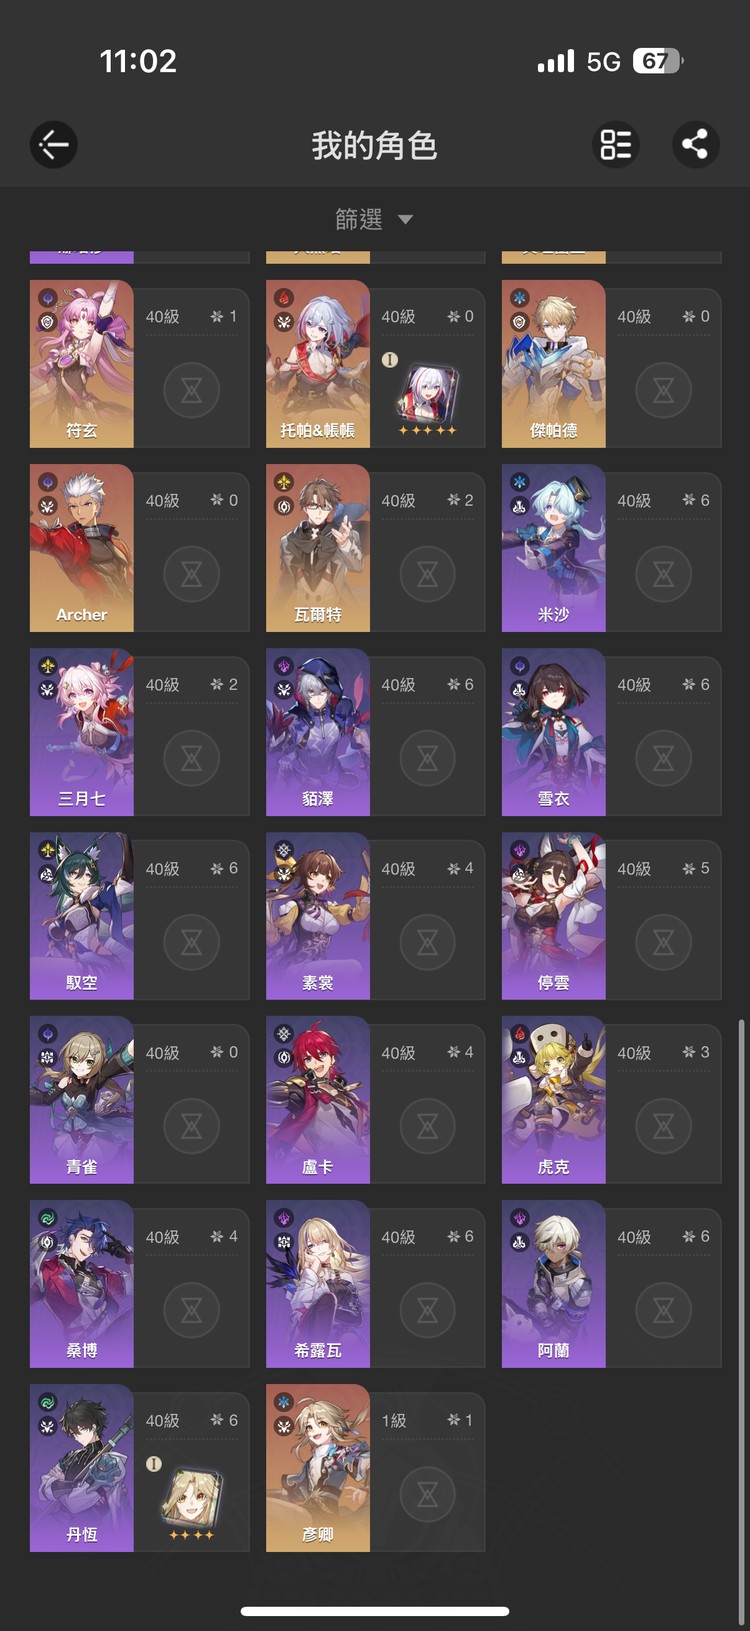Open the 希露瓦 character card
Image resolution: width=750 pixels, height=1631 pixels.
coord(375,1284)
